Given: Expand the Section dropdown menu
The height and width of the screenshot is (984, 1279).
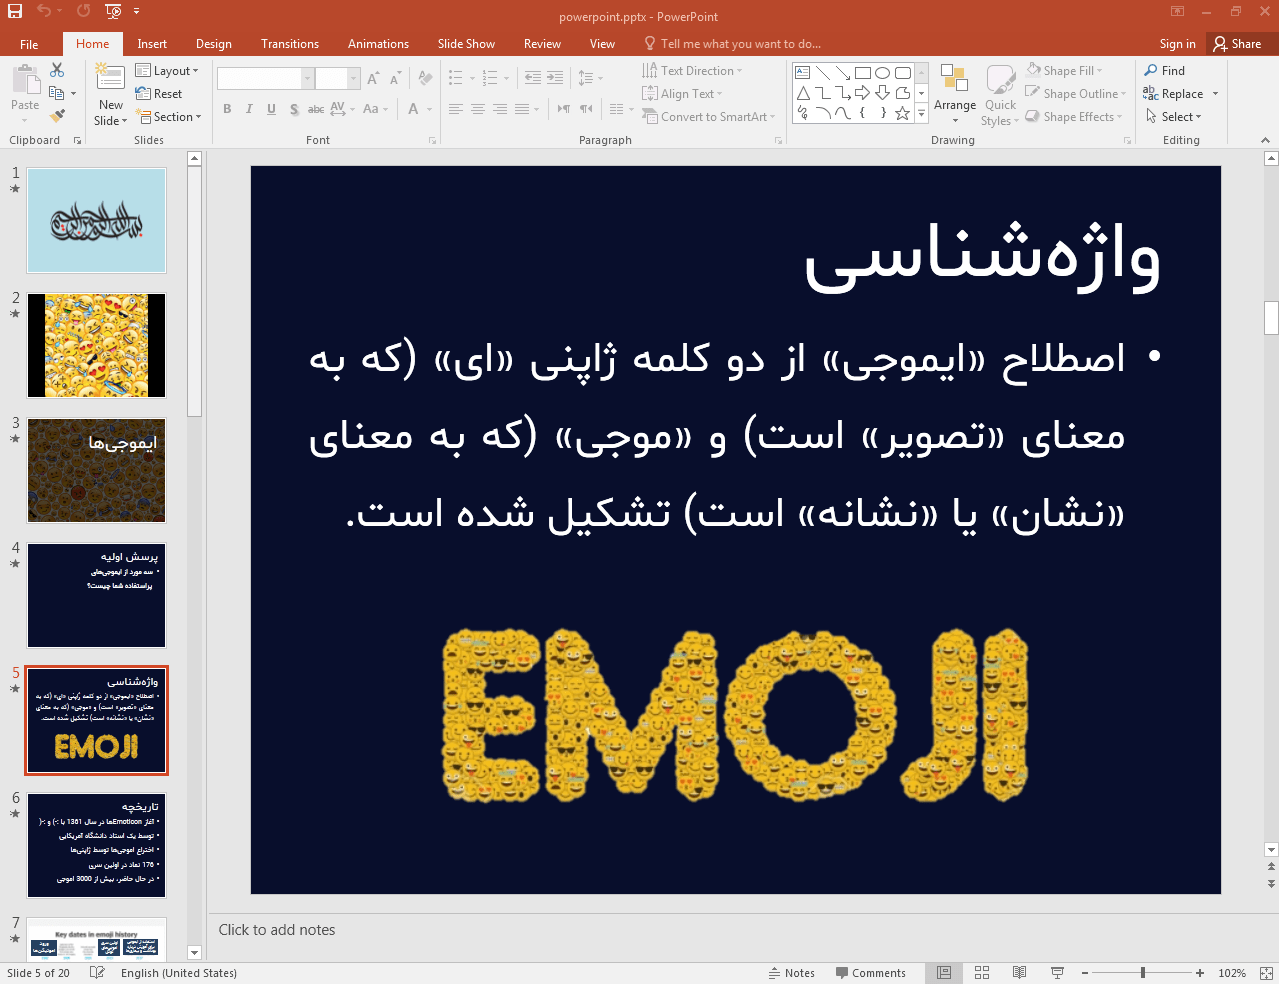Looking at the screenshot, I should click(x=168, y=117).
